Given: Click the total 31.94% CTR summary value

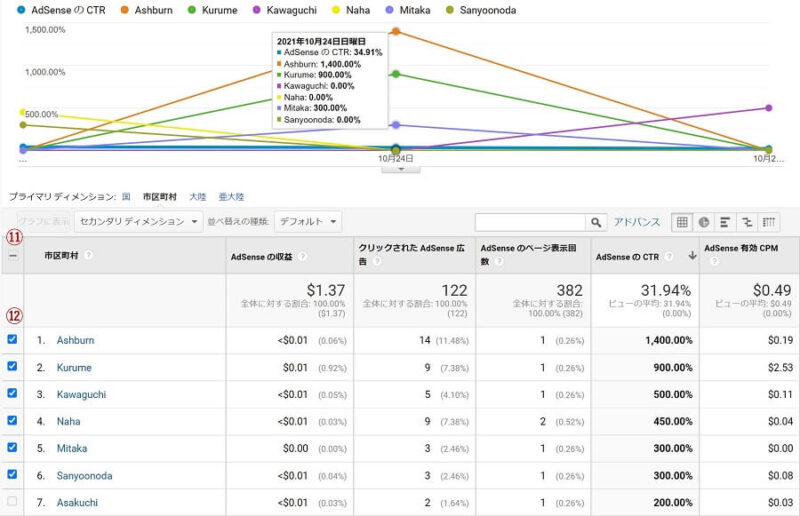Looking at the screenshot, I should coord(666,290).
